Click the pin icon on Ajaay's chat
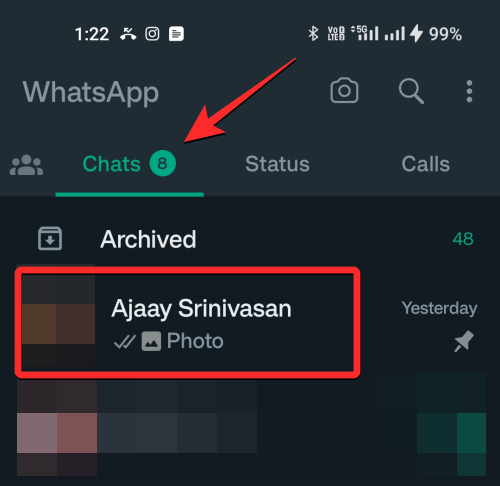This screenshot has width=500, height=486. [464, 341]
